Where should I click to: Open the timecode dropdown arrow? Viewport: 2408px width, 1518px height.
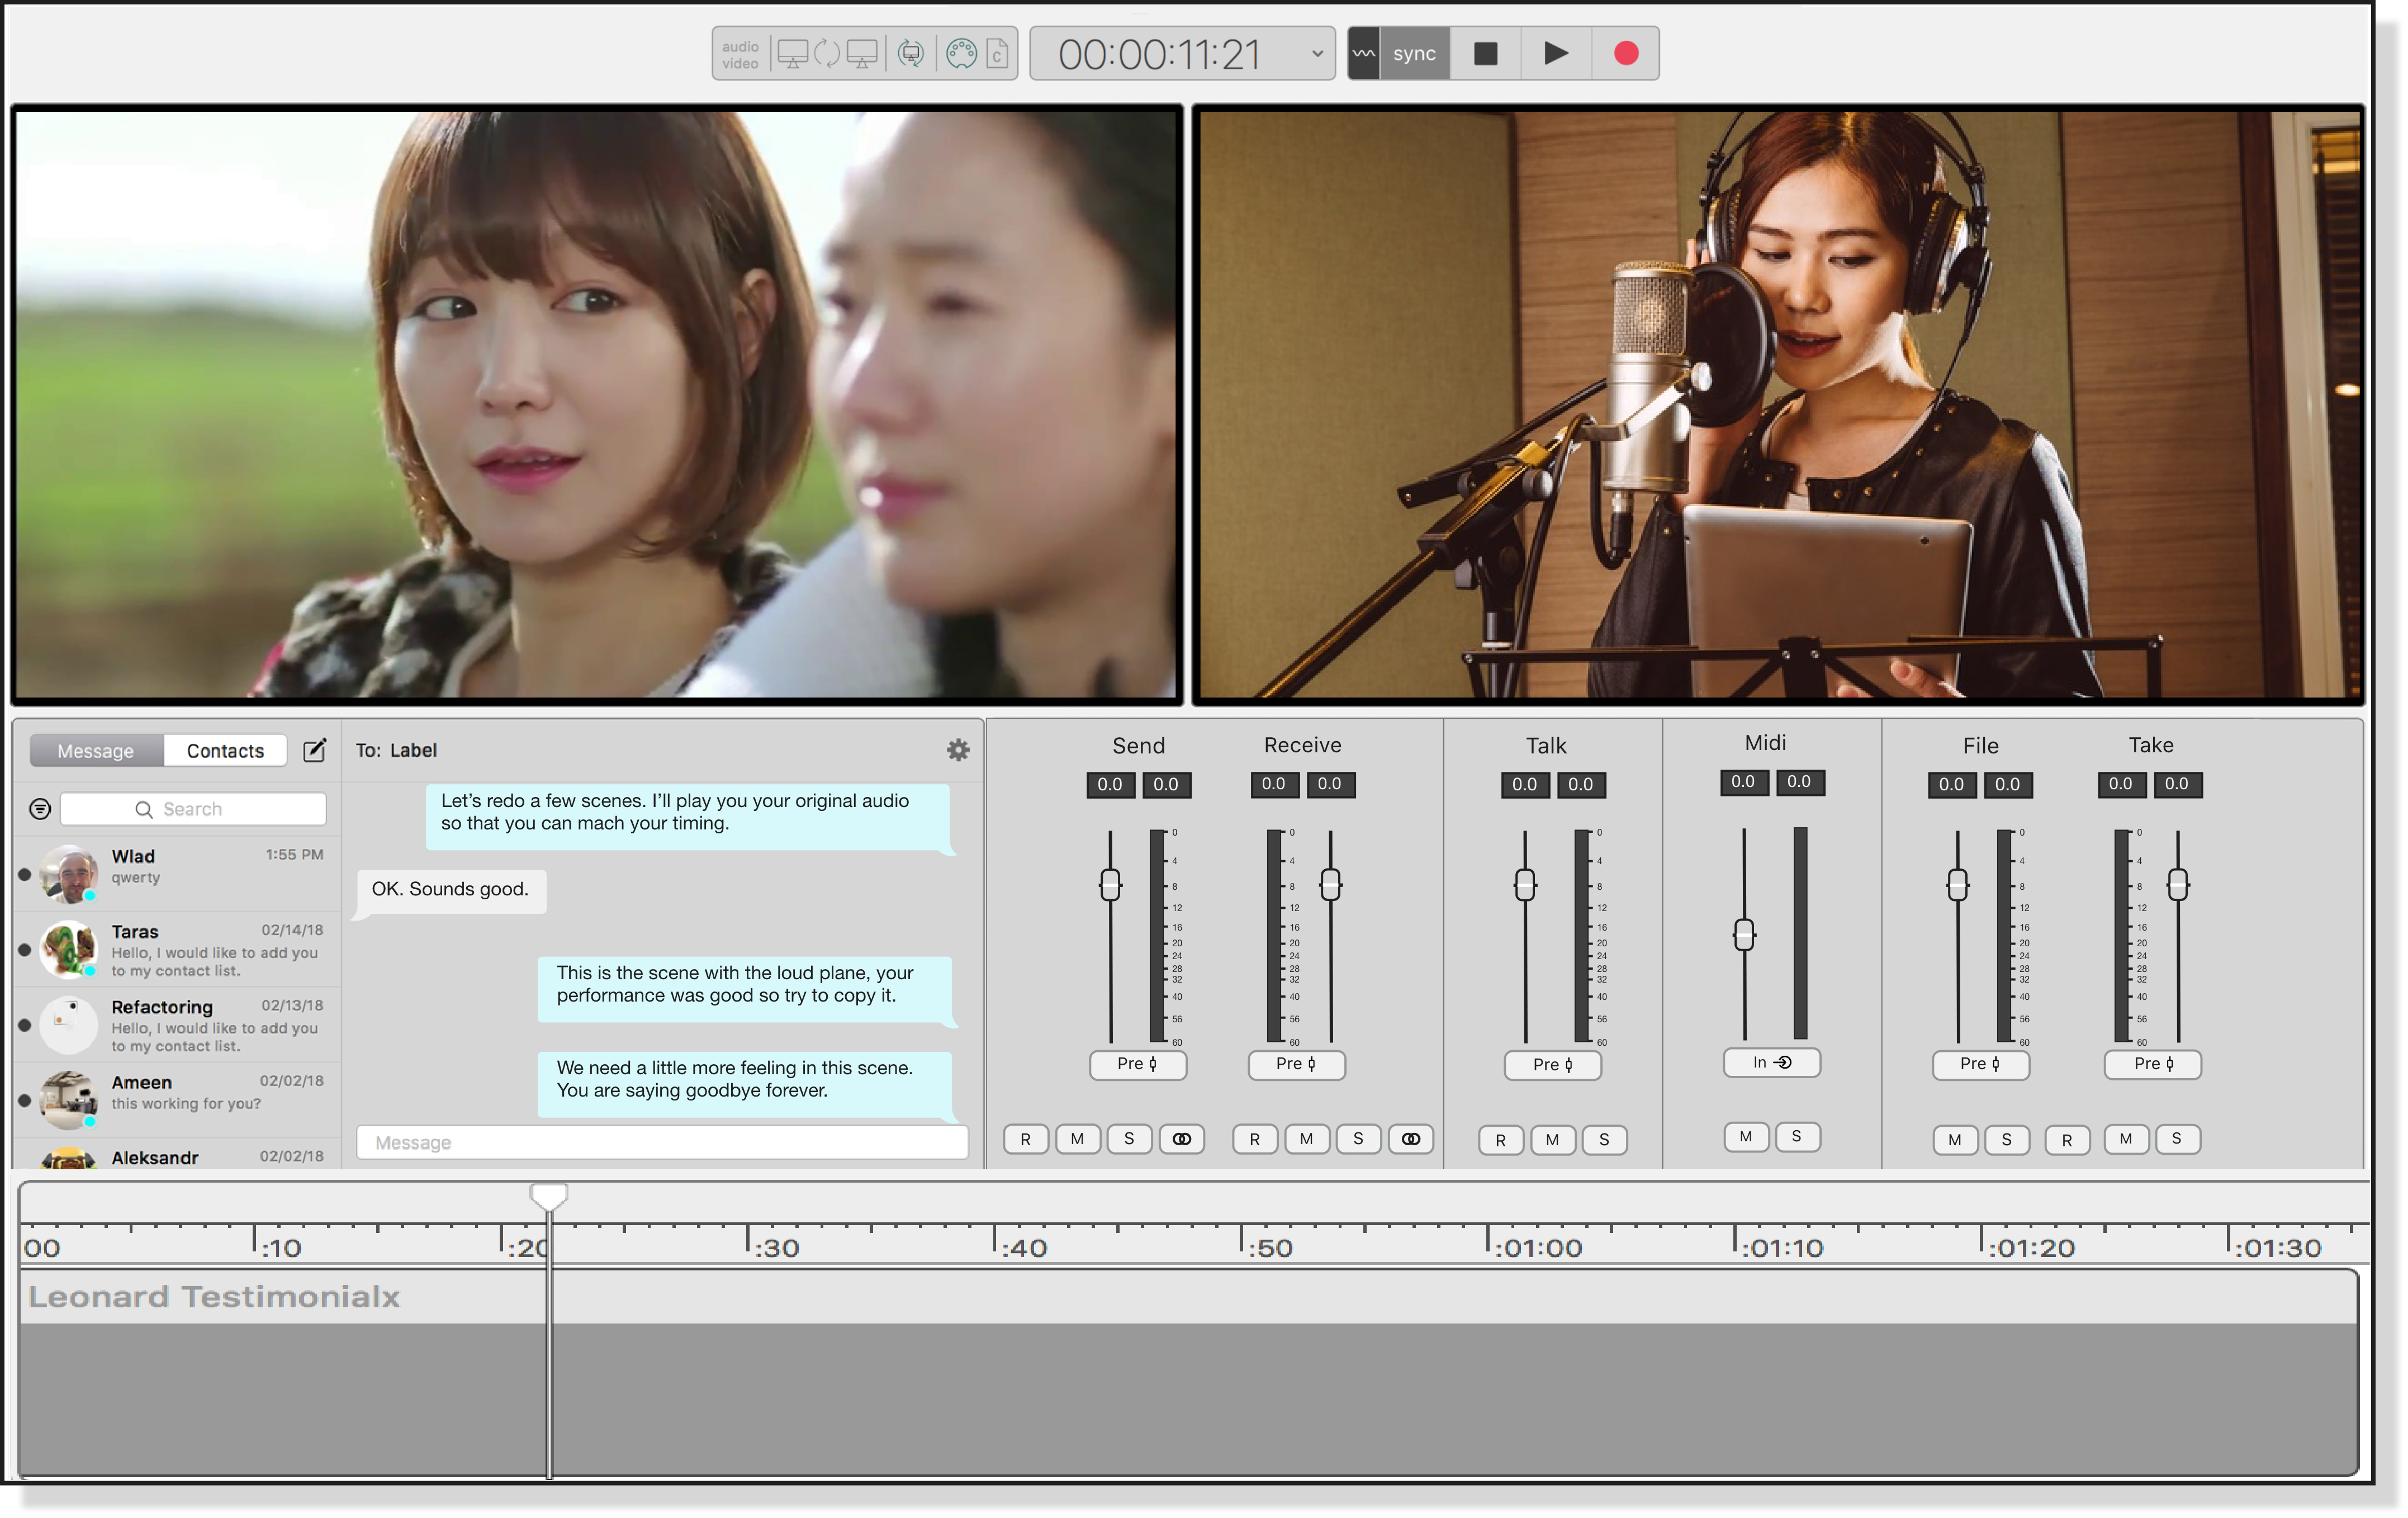1317,54
